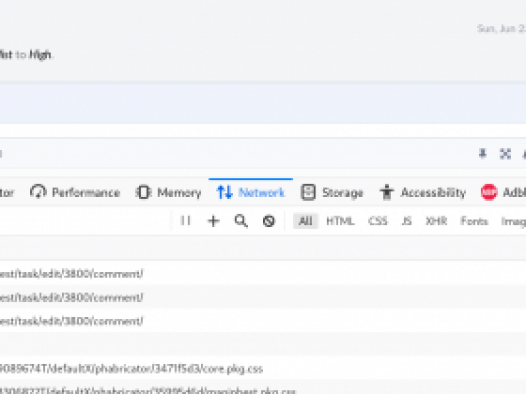Click the Sun, Jun timestamp link
Image resolution: width=526 pixels, height=394 pixels.
[x=502, y=29]
